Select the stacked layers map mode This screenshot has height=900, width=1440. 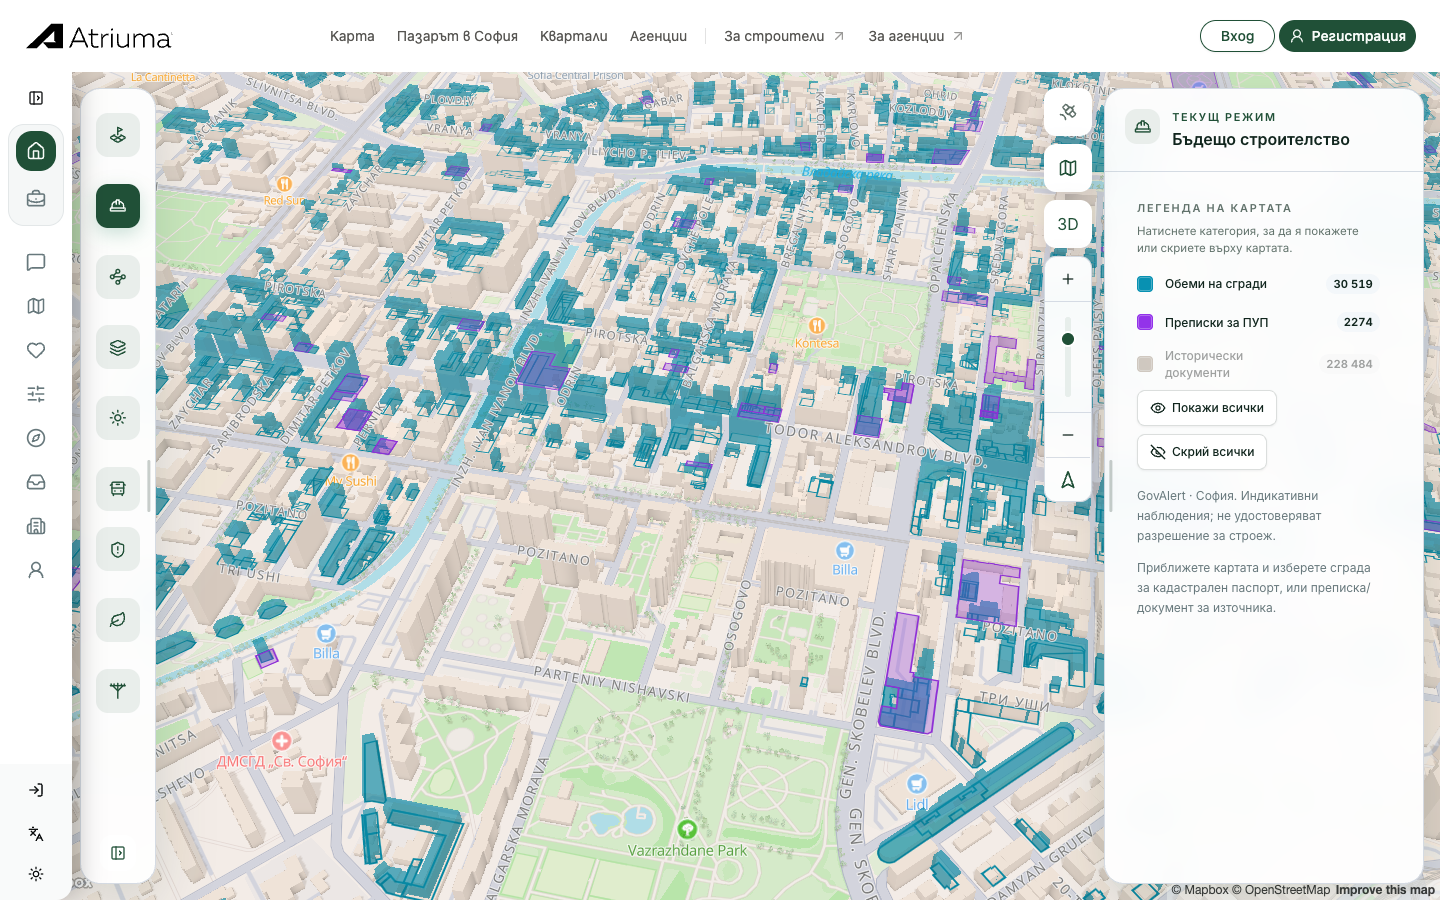click(x=118, y=348)
